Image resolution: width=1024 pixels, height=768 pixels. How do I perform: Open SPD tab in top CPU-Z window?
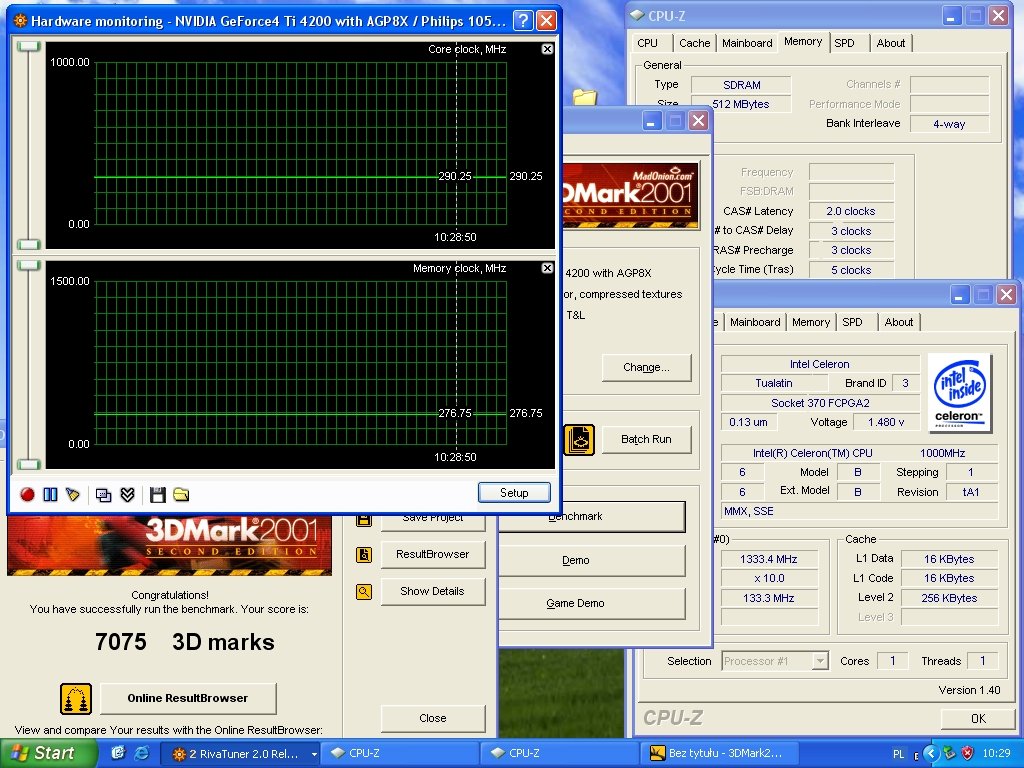click(844, 43)
